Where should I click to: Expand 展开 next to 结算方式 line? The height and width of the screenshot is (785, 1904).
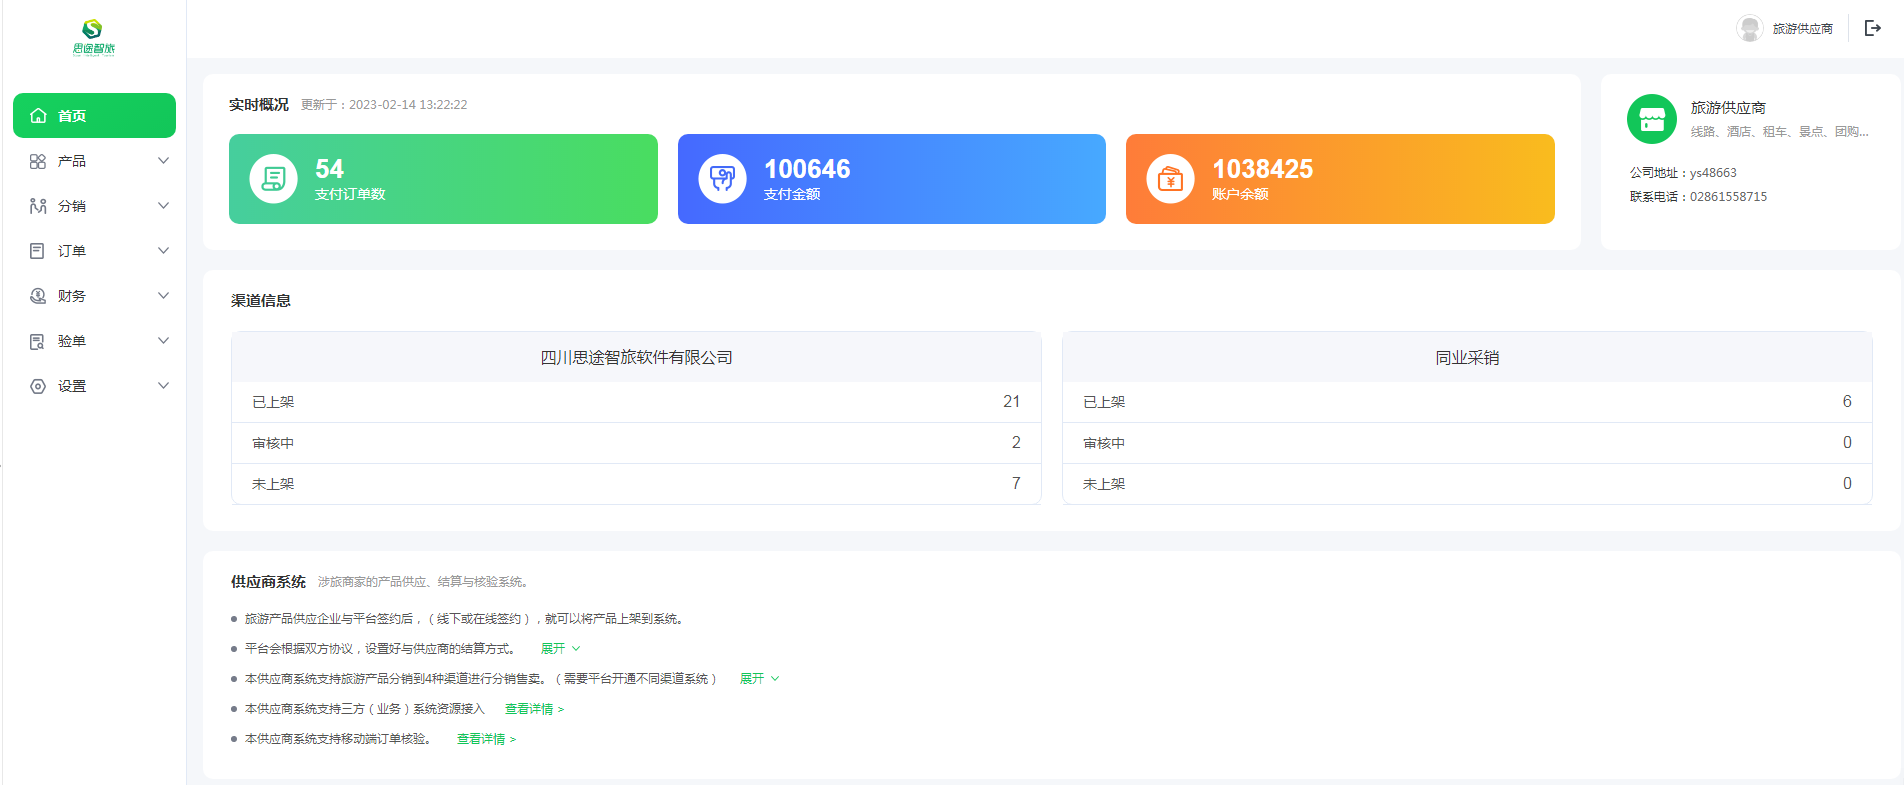(x=560, y=649)
